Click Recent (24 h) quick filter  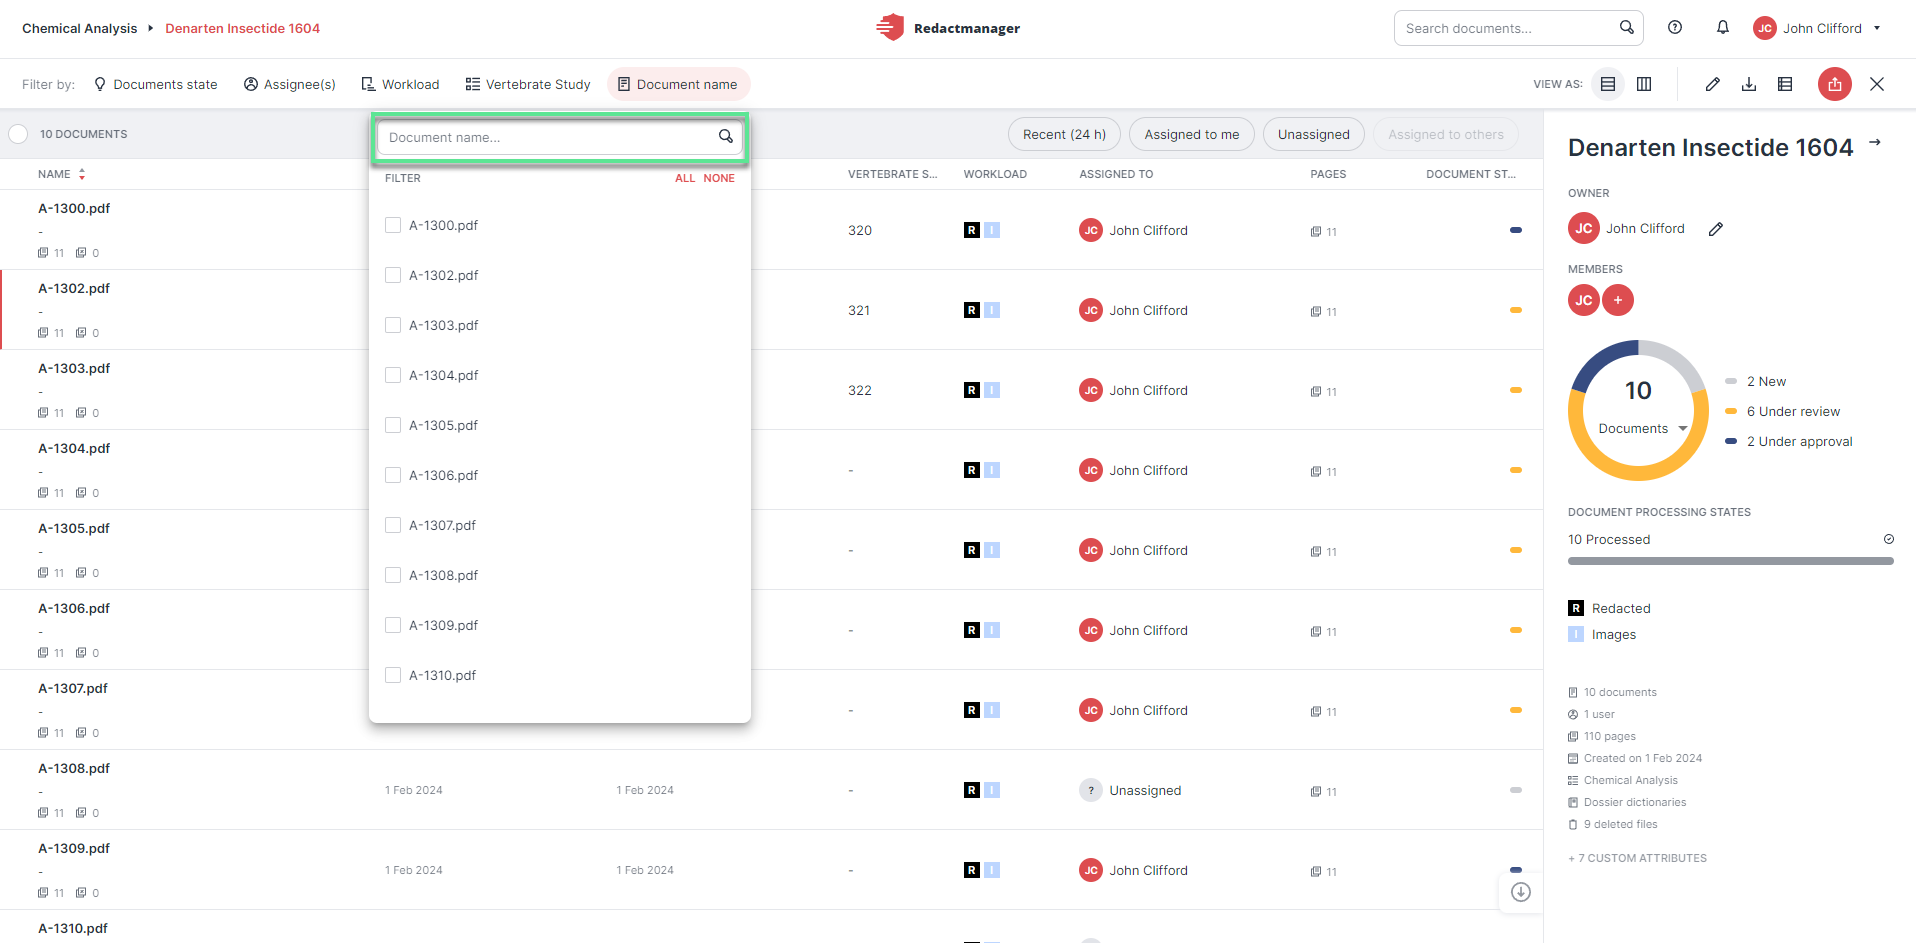click(1064, 134)
